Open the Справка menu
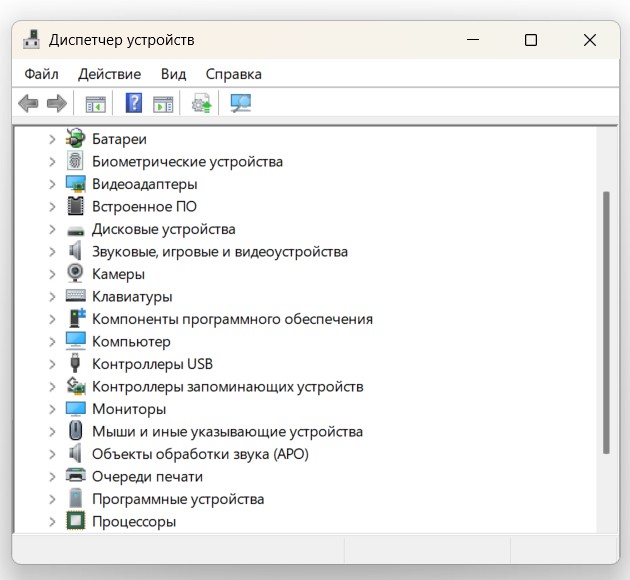630x580 pixels. [233, 74]
